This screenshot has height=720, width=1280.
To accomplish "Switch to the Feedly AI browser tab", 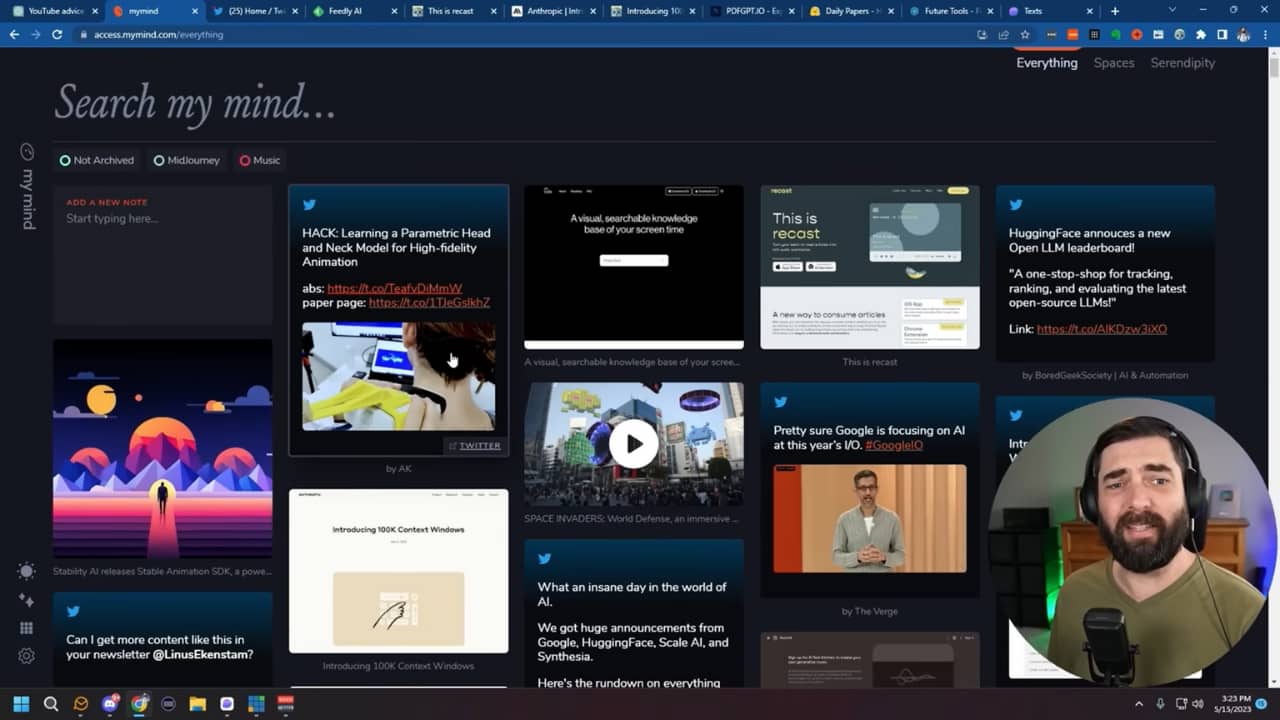I will (x=355, y=11).
